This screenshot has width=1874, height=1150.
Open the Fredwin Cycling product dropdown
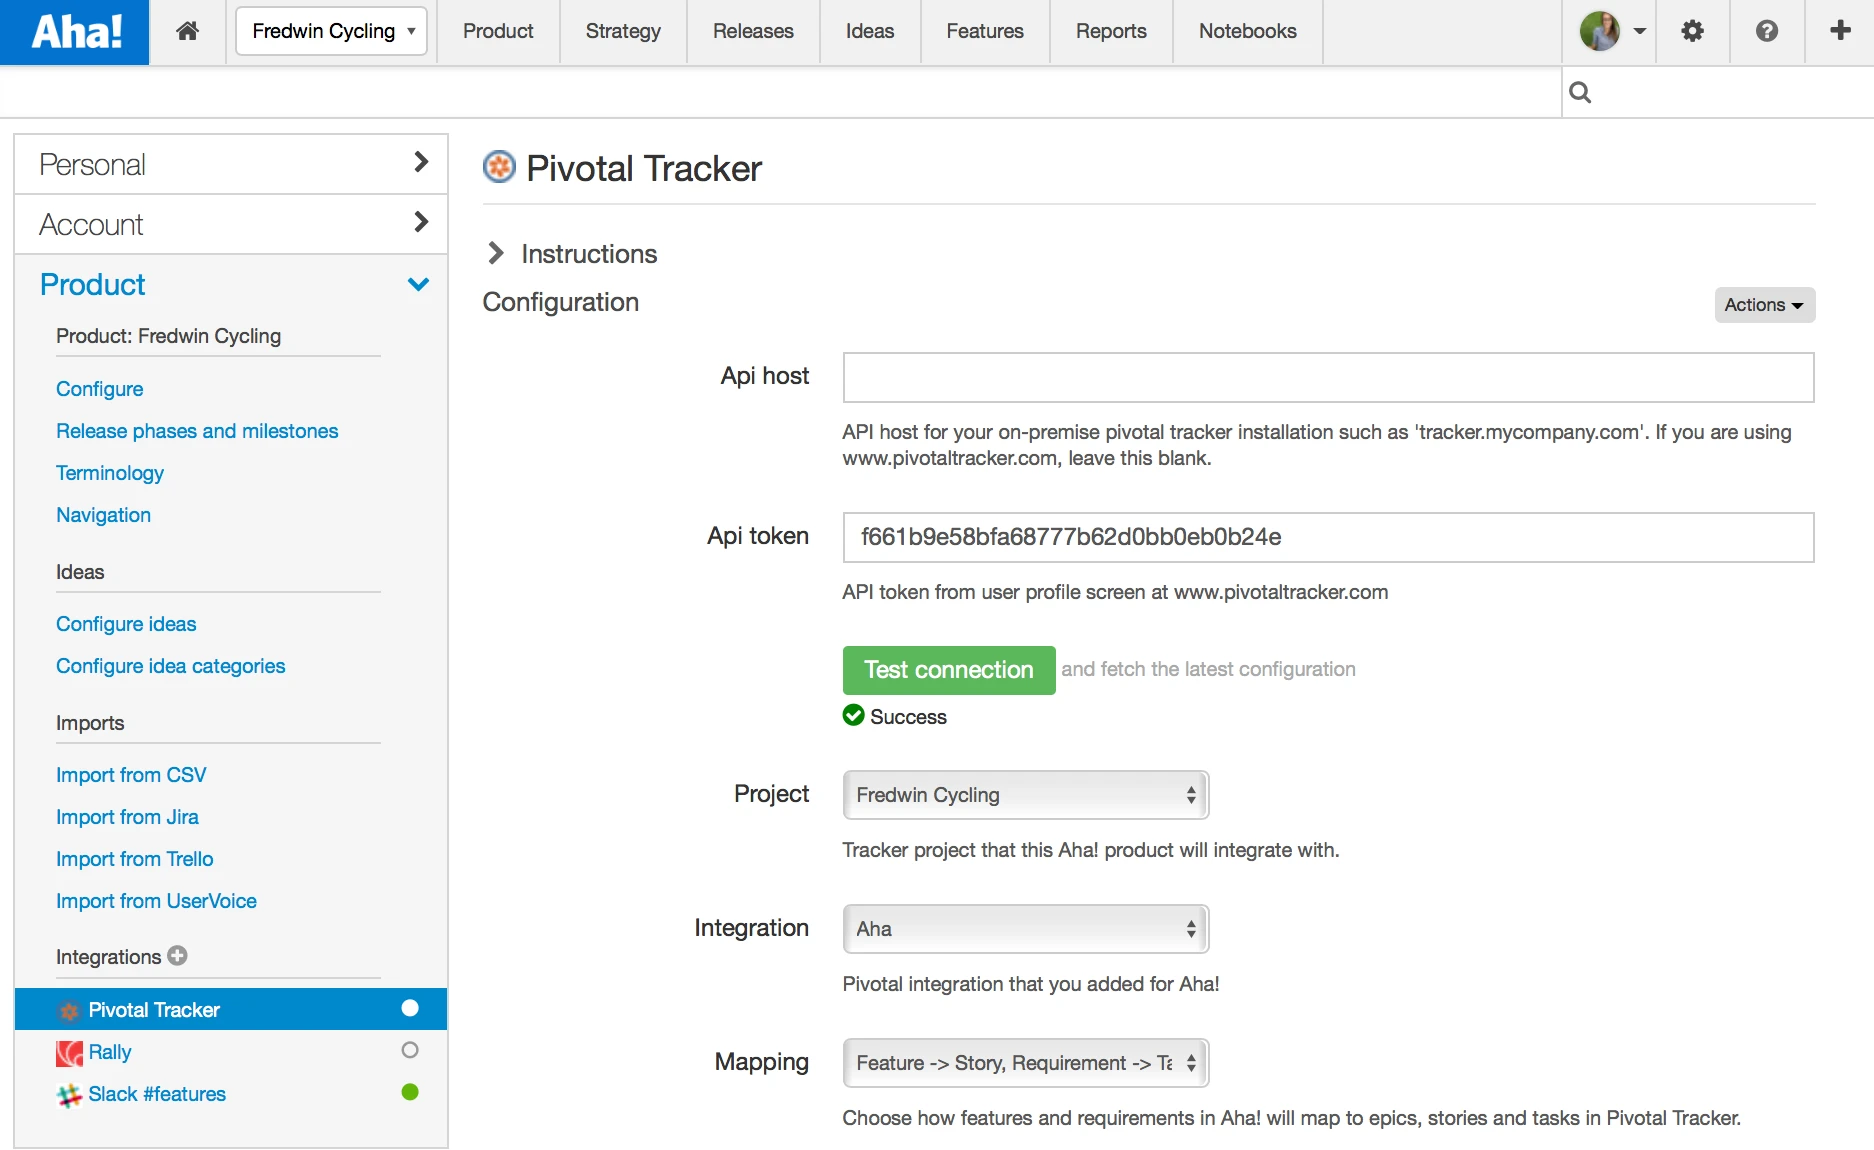(x=332, y=31)
